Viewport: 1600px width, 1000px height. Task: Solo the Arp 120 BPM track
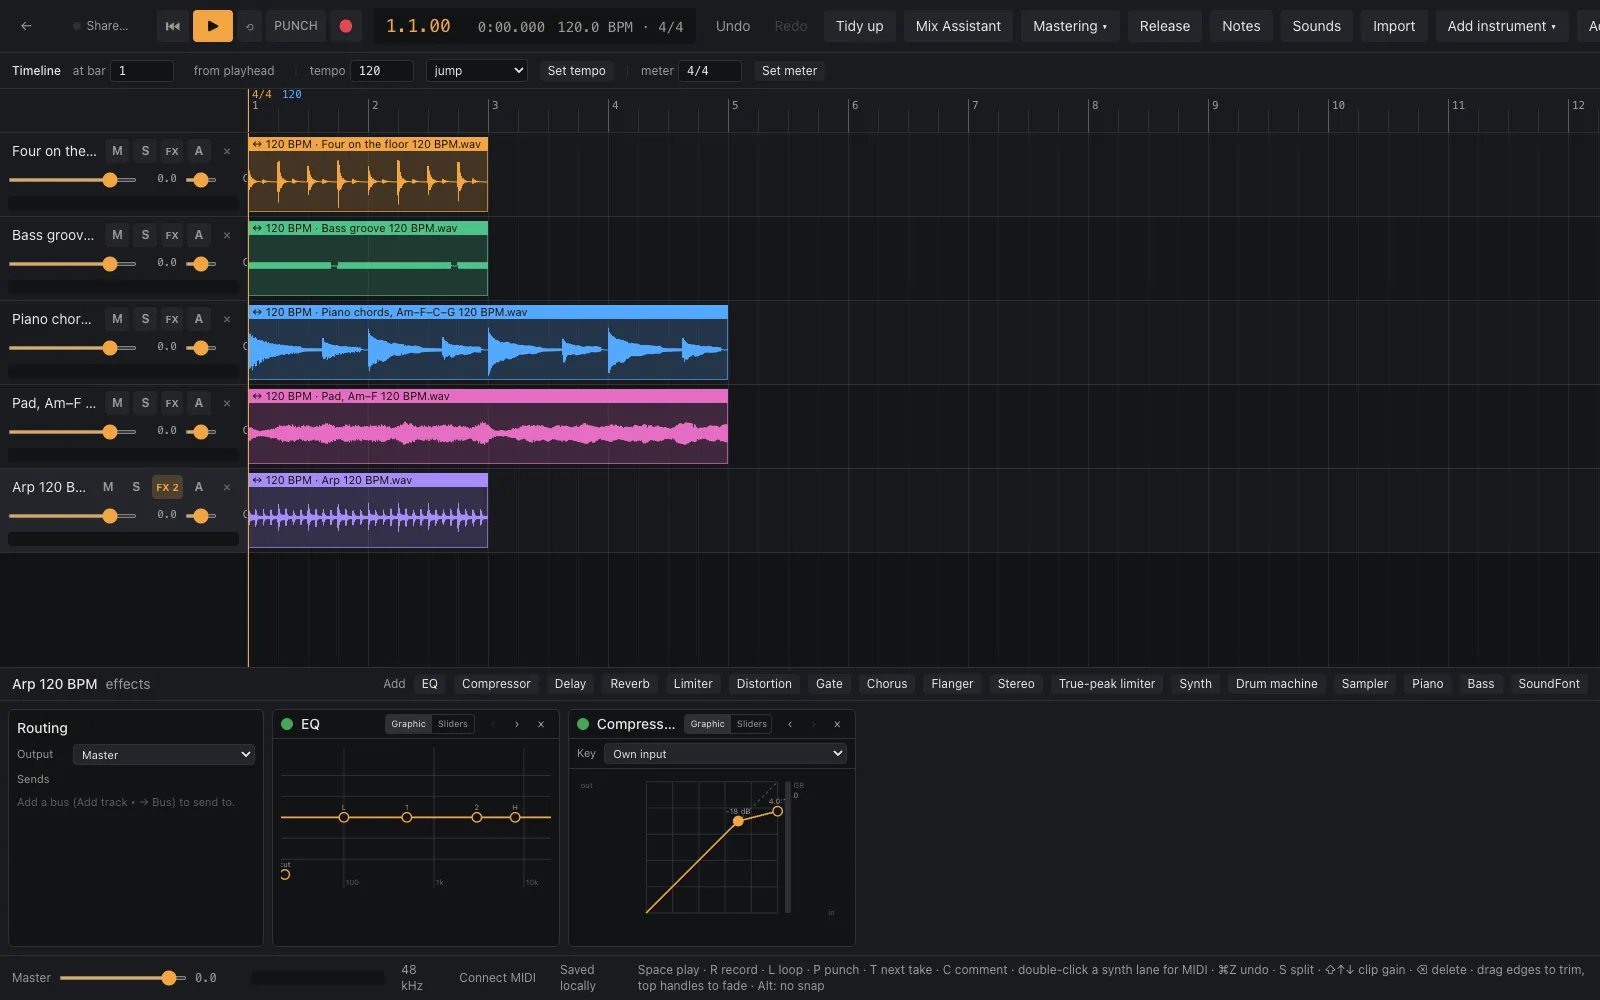[136, 487]
